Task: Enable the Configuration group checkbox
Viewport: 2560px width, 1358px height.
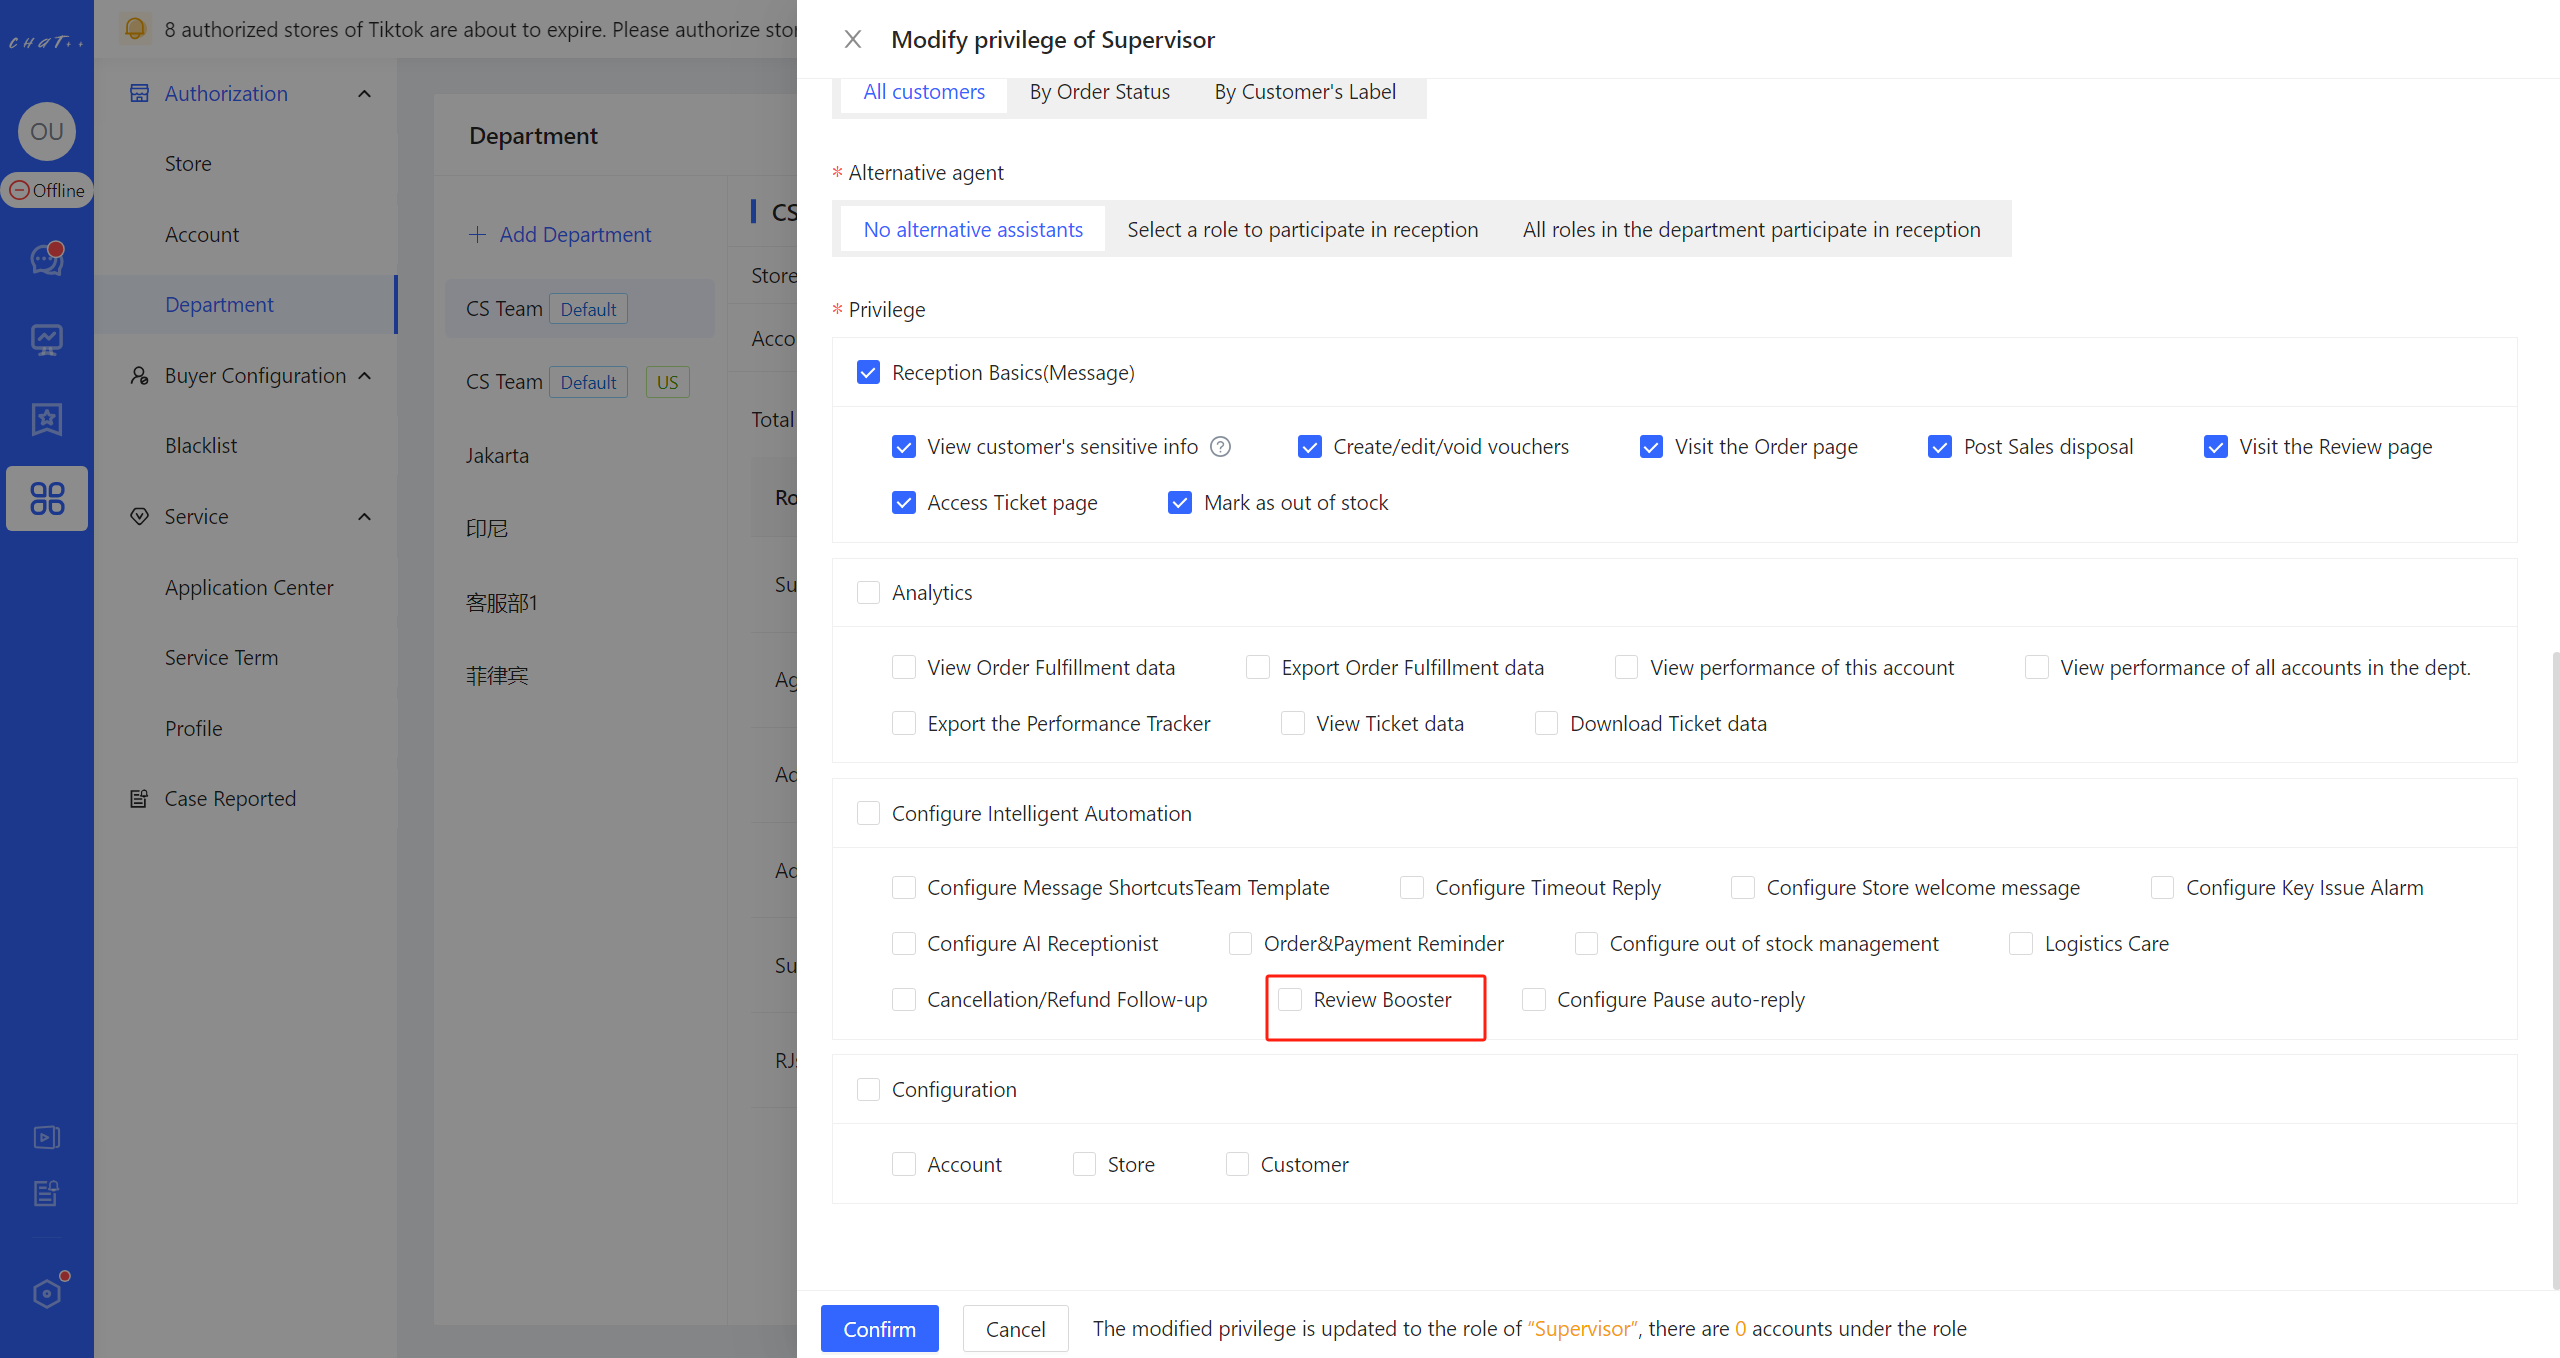Action: click(x=868, y=1089)
